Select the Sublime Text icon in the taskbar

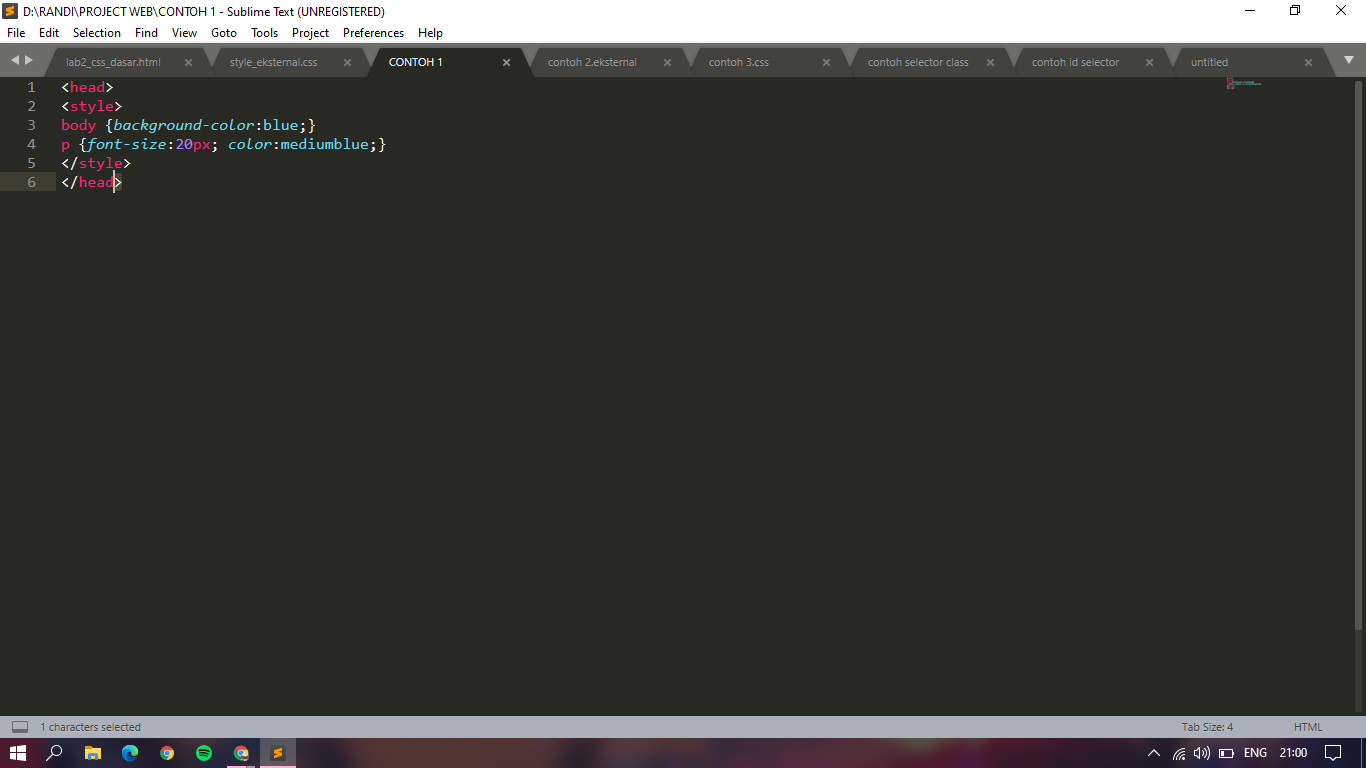click(x=278, y=752)
